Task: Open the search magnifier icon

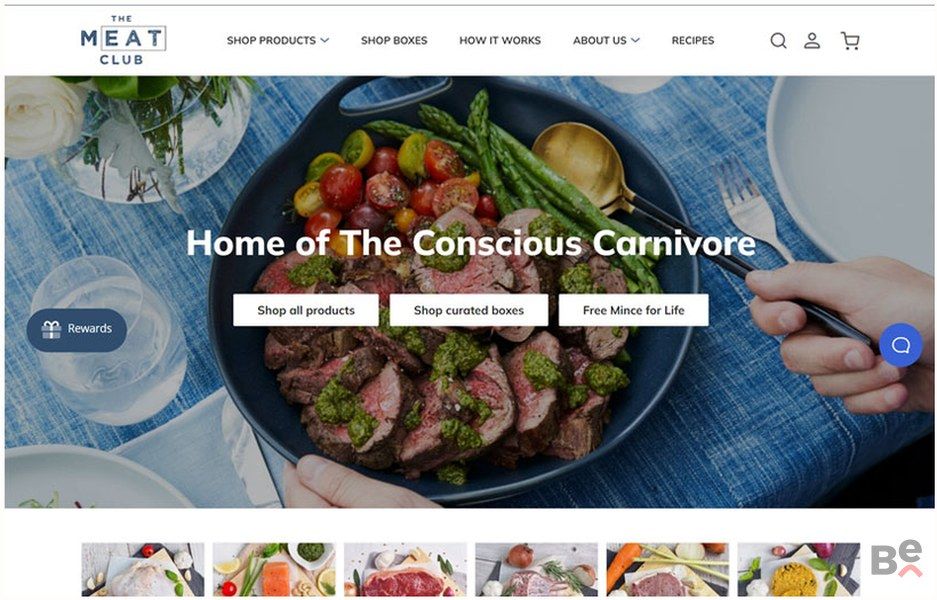Action: [x=778, y=41]
